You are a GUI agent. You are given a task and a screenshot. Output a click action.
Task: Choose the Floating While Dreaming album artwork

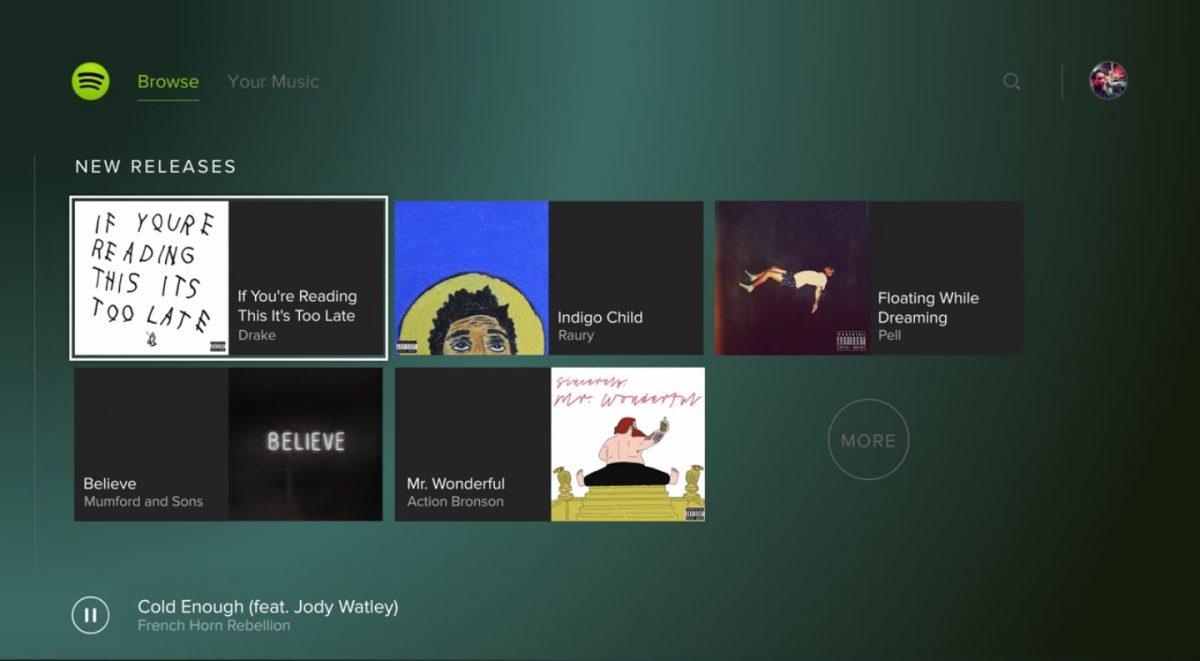click(x=792, y=278)
